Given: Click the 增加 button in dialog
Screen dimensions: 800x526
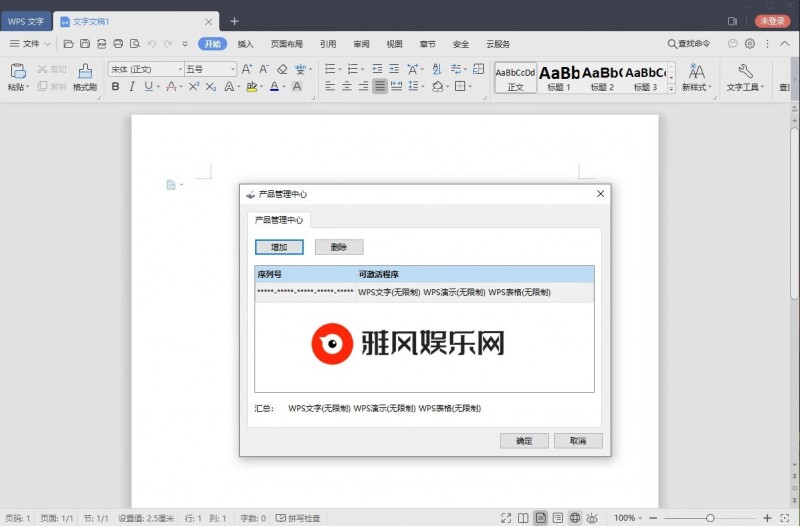Looking at the screenshot, I should pyautogui.click(x=279, y=247).
